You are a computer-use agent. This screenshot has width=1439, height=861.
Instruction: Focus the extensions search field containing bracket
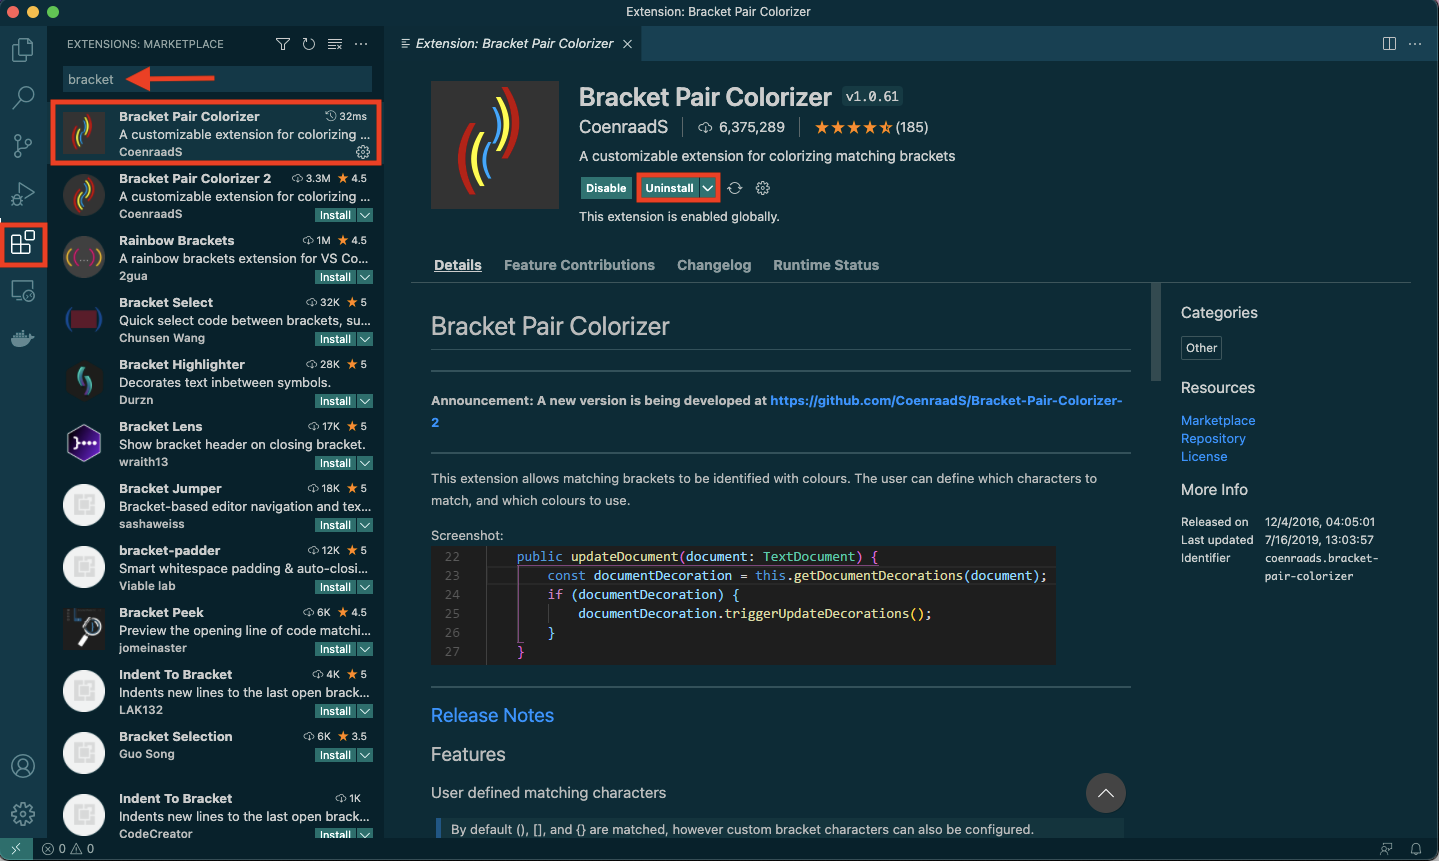click(217, 79)
